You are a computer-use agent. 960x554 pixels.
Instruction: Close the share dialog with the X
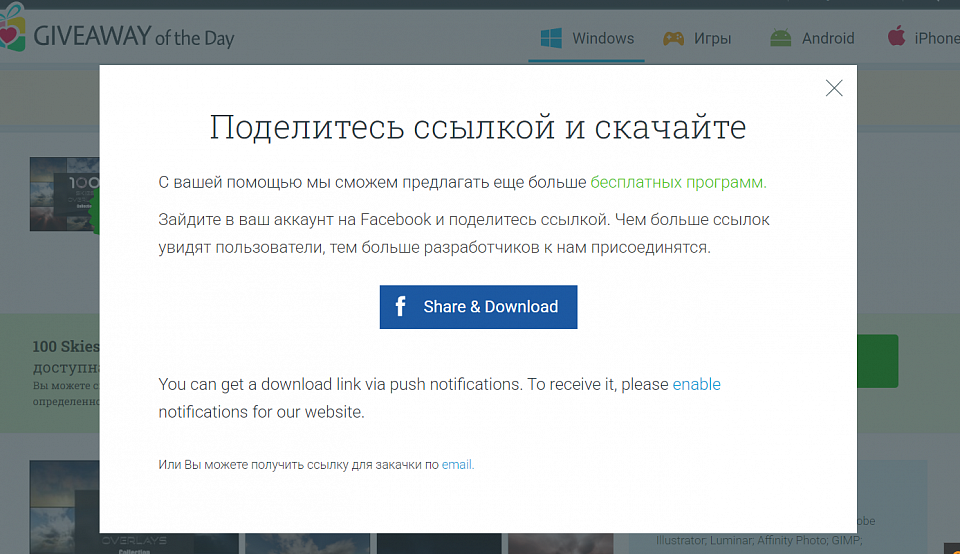pos(834,88)
